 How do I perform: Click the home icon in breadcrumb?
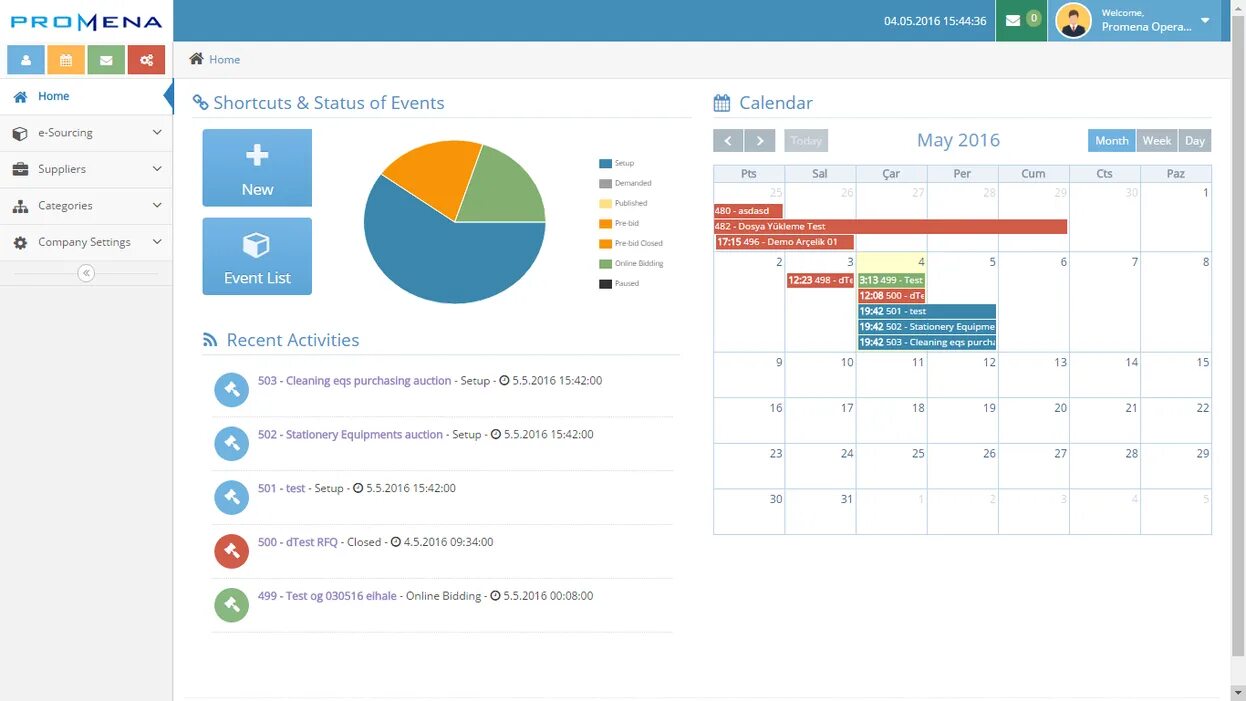(x=197, y=59)
